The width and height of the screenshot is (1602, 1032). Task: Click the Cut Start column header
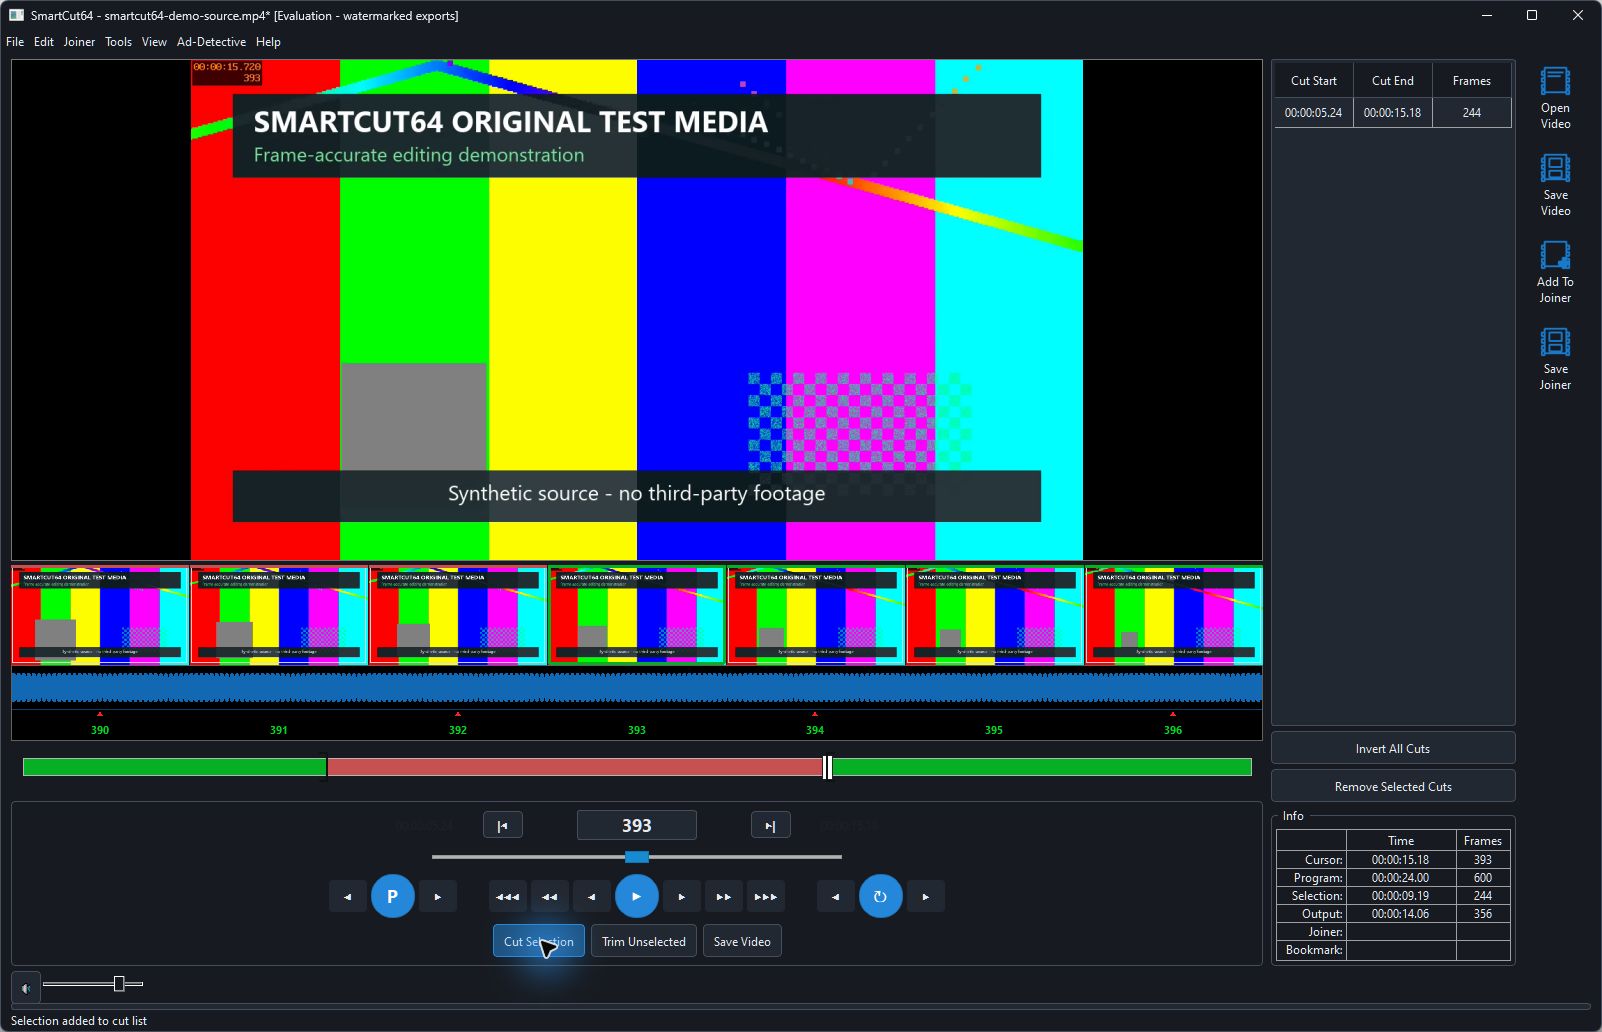coord(1314,81)
